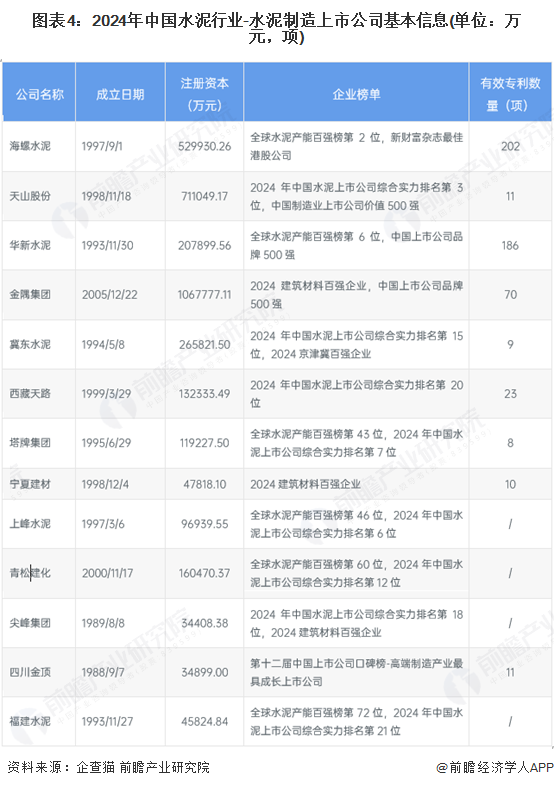
Task: Click the date 1998/11/18
Action: click(x=107, y=196)
